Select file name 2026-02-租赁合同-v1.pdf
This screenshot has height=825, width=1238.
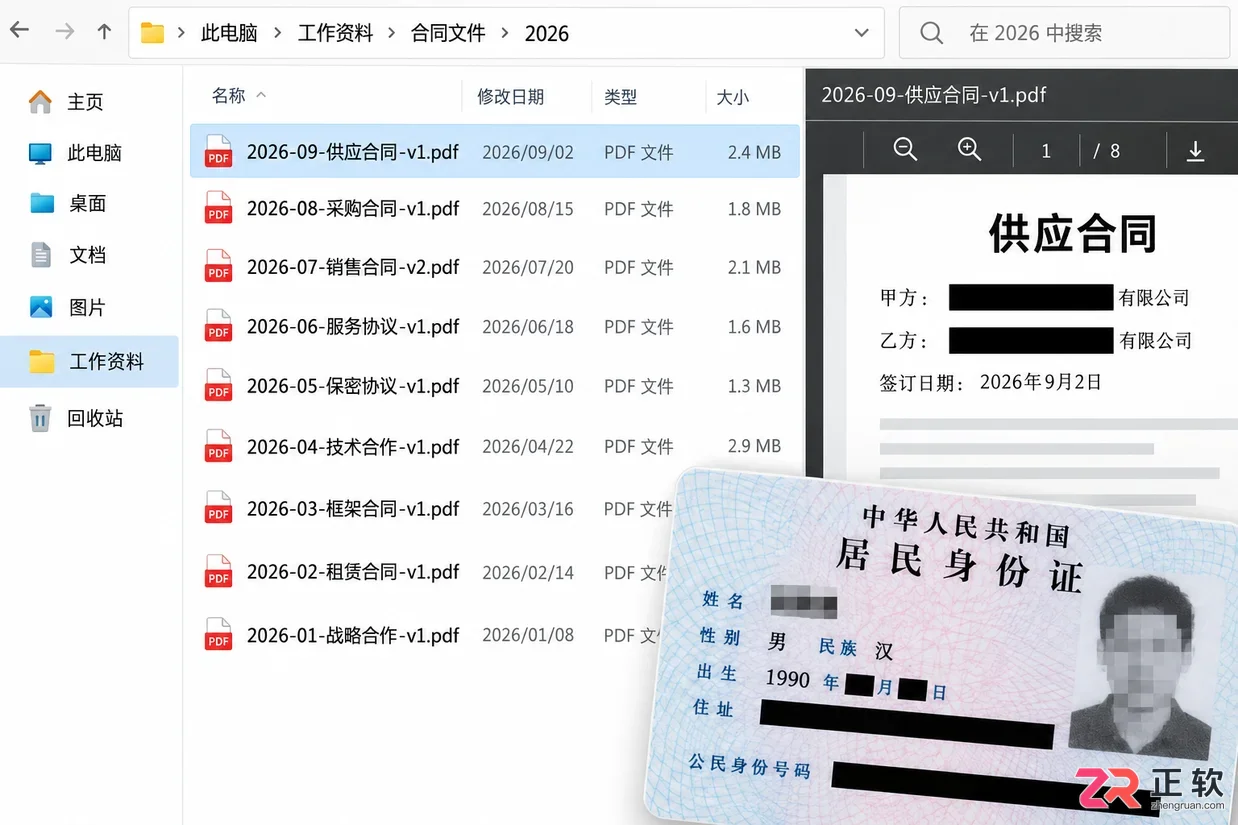[x=353, y=572]
